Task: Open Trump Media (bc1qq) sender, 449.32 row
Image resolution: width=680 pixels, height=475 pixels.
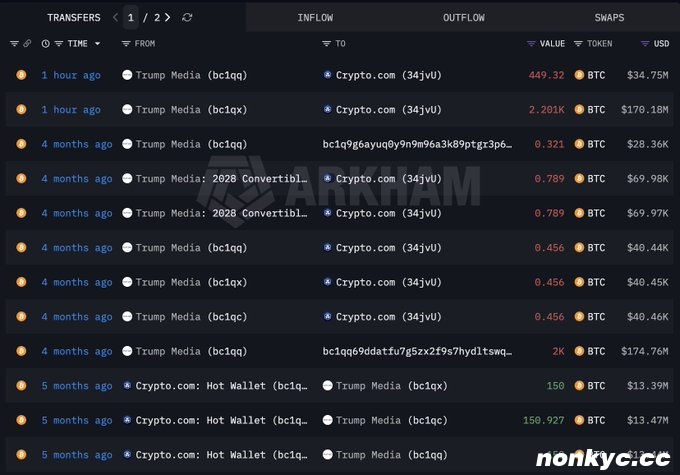Action: 191,75
